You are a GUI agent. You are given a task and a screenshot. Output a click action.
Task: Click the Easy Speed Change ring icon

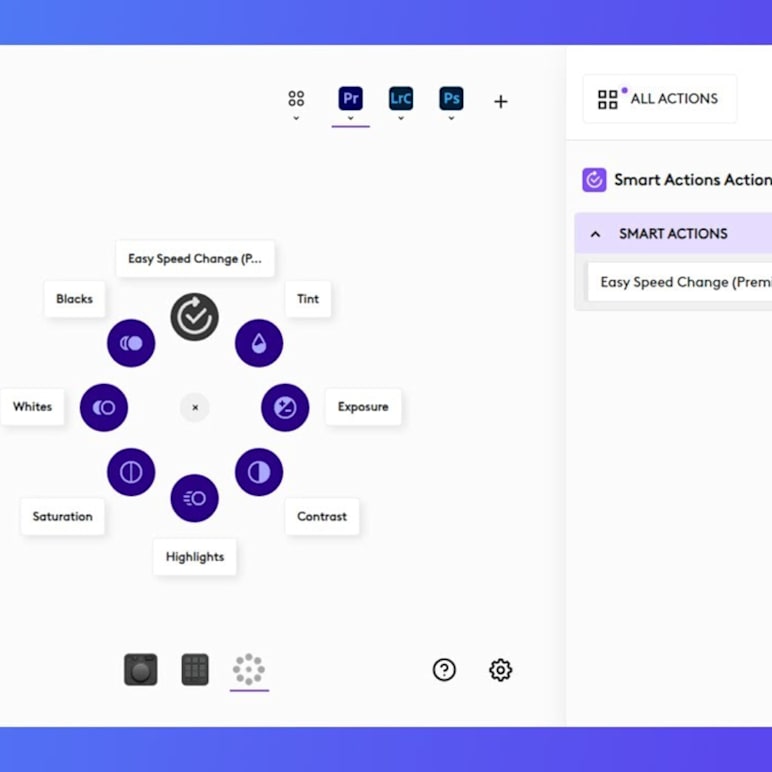pos(194,317)
